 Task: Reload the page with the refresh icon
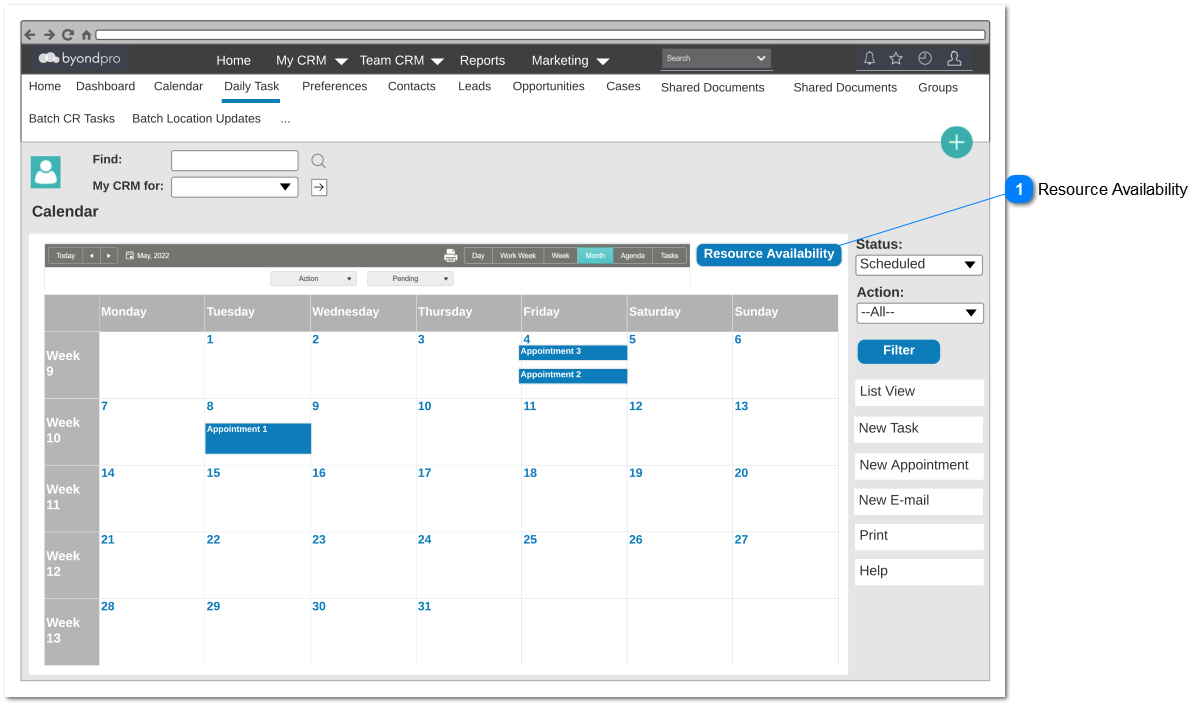click(68, 34)
